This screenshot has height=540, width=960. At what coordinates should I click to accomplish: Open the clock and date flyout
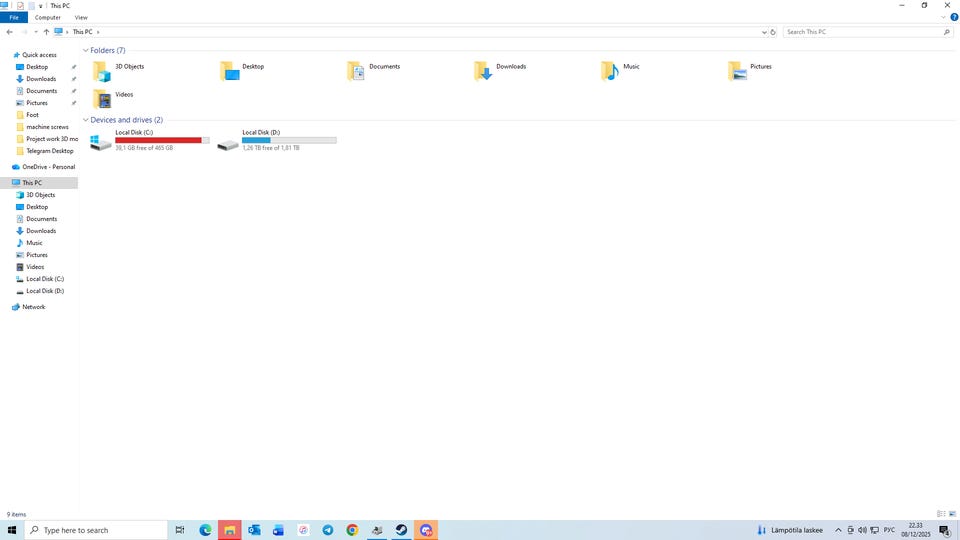pos(915,530)
